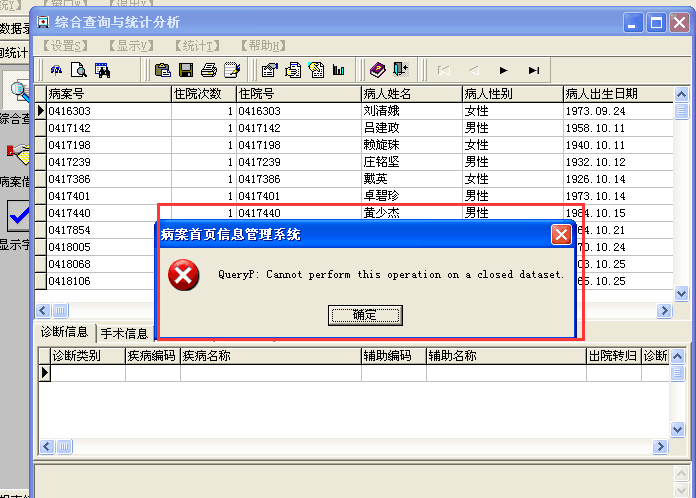This screenshot has width=696, height=498.
Task: Click the hand pointing at sheet icon
Action: point(316,70)
